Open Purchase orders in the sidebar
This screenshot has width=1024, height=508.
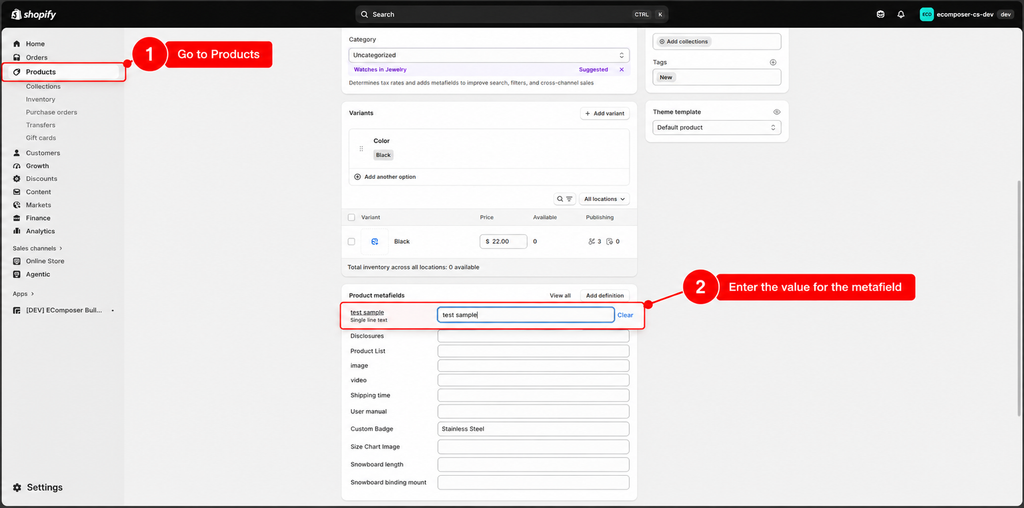tap(52, 112)
